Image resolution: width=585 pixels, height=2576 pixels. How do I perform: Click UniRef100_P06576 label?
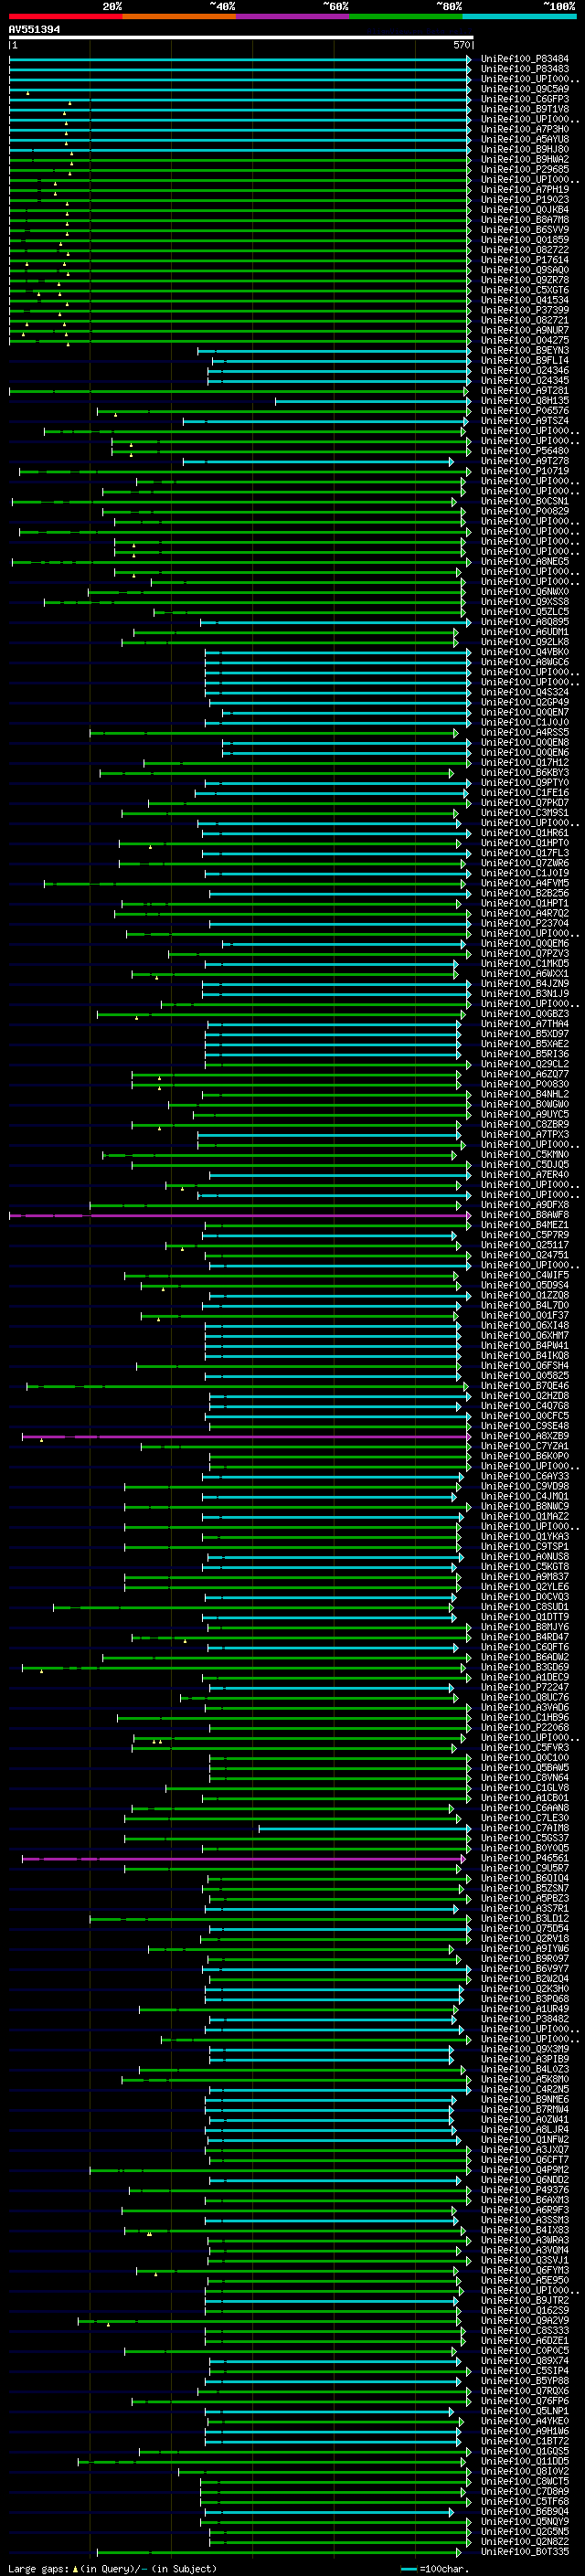point(525,411)
